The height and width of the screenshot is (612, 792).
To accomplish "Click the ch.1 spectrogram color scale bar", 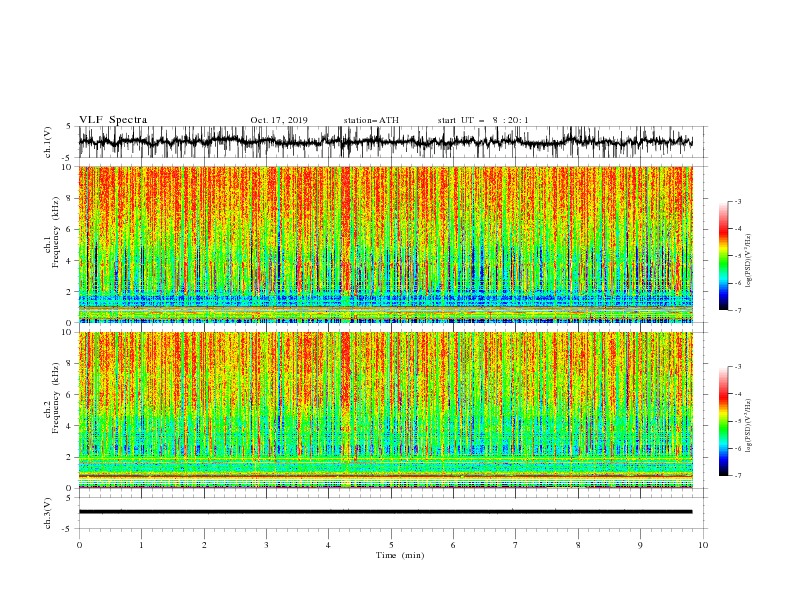I will pos(724,255).
